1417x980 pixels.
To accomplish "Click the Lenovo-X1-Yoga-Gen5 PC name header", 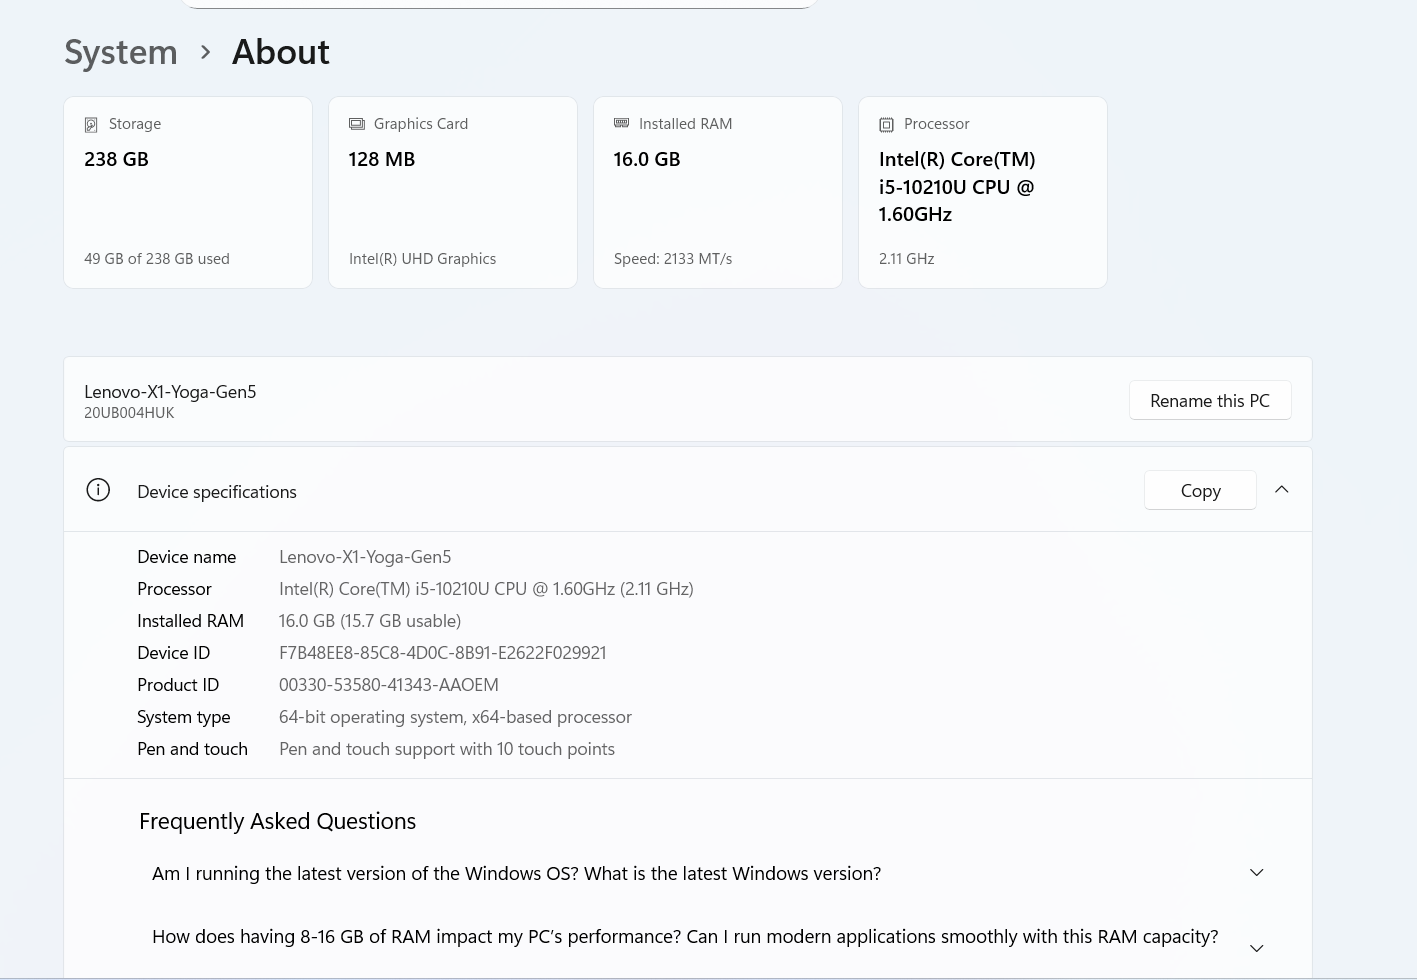I will click(170, 392).
